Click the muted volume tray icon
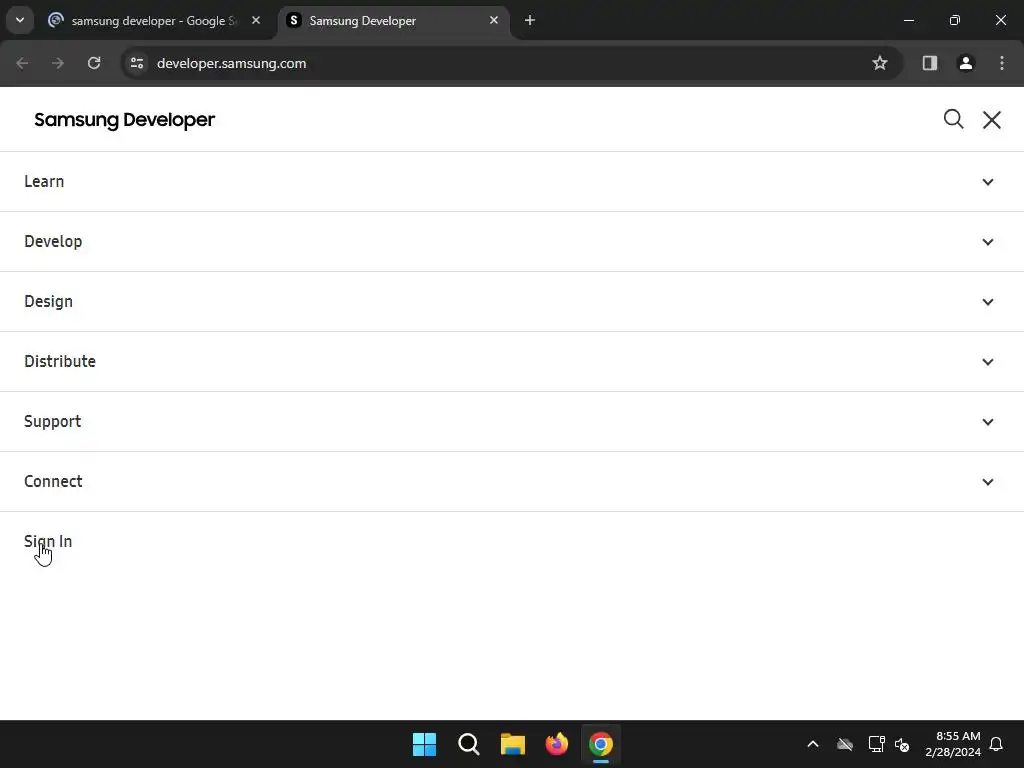Image resolution: width=1024 pixels, height=768 pixels. pos(902,744)
